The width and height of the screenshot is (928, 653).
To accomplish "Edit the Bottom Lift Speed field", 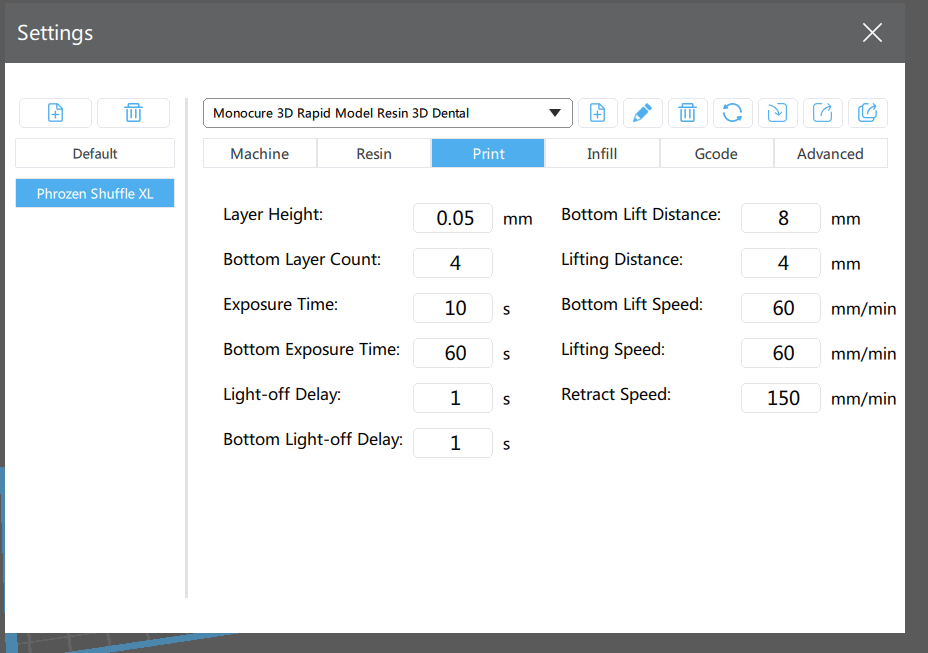I will coord(781,308).
